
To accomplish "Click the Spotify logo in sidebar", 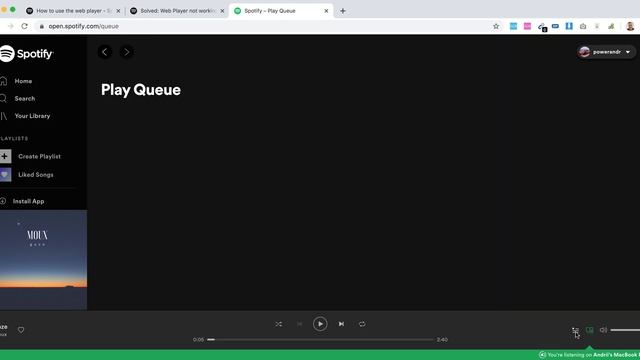I will [27, 53].
